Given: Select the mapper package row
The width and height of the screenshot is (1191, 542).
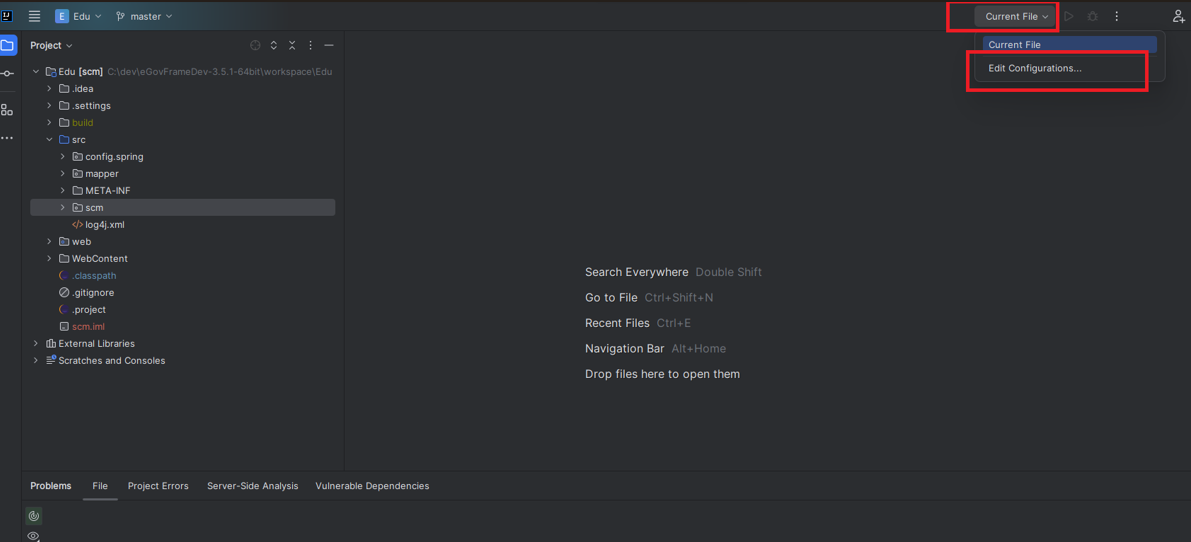Looking at the screenshot, I should 182,173.
